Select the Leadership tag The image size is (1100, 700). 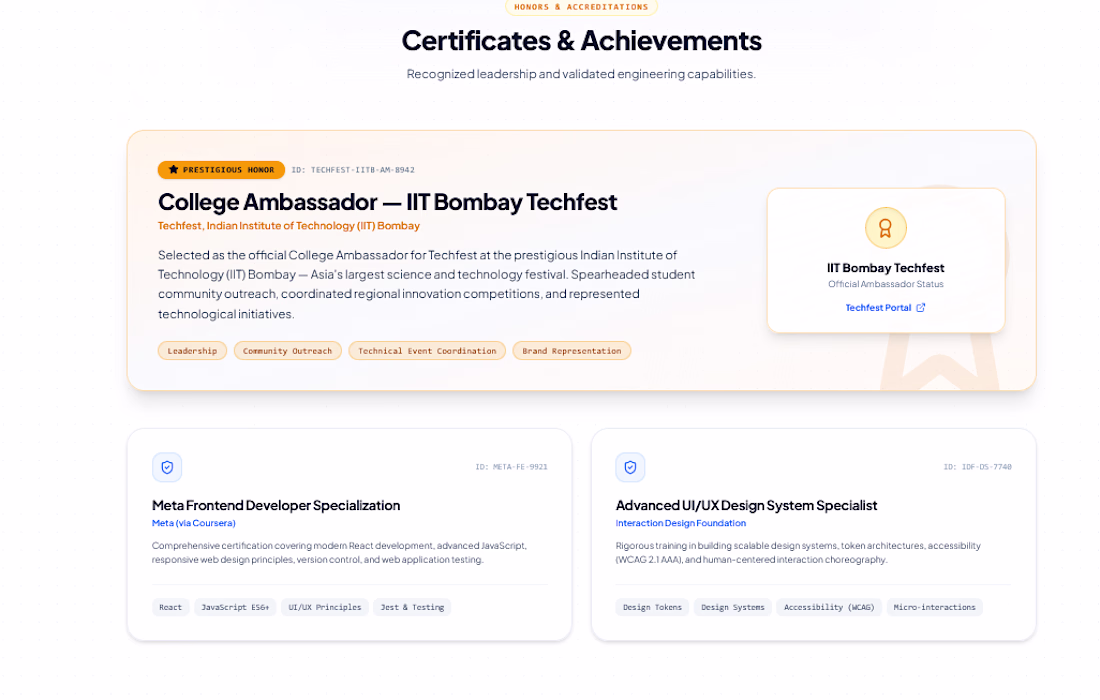192,351
